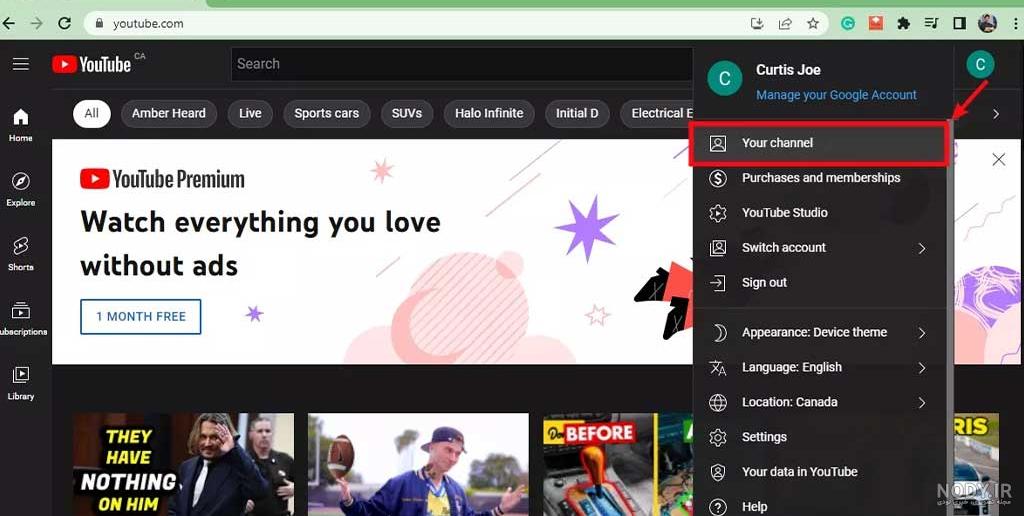Choose Sign out
The image size is (1024, 516).
(818, 283)
